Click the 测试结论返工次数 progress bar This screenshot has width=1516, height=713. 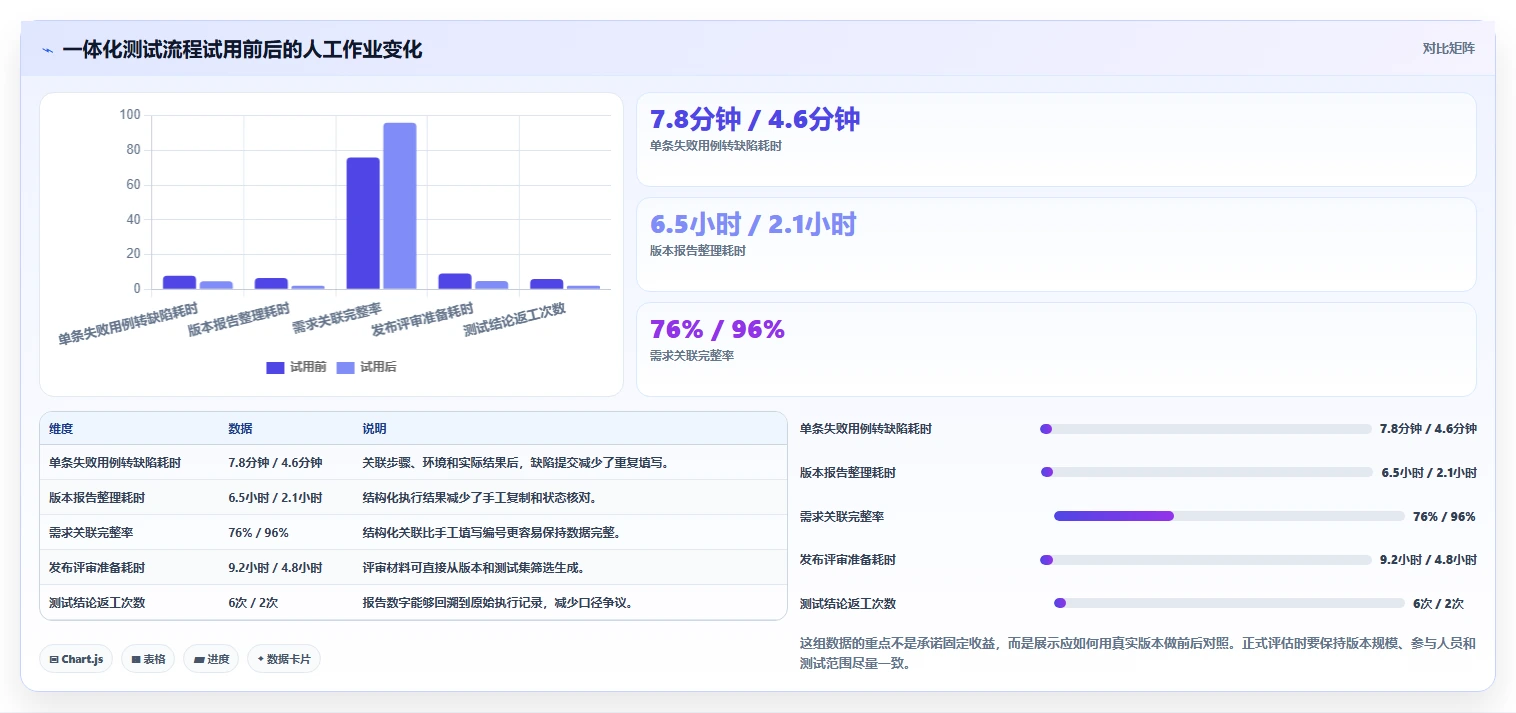coord(1229,603)
